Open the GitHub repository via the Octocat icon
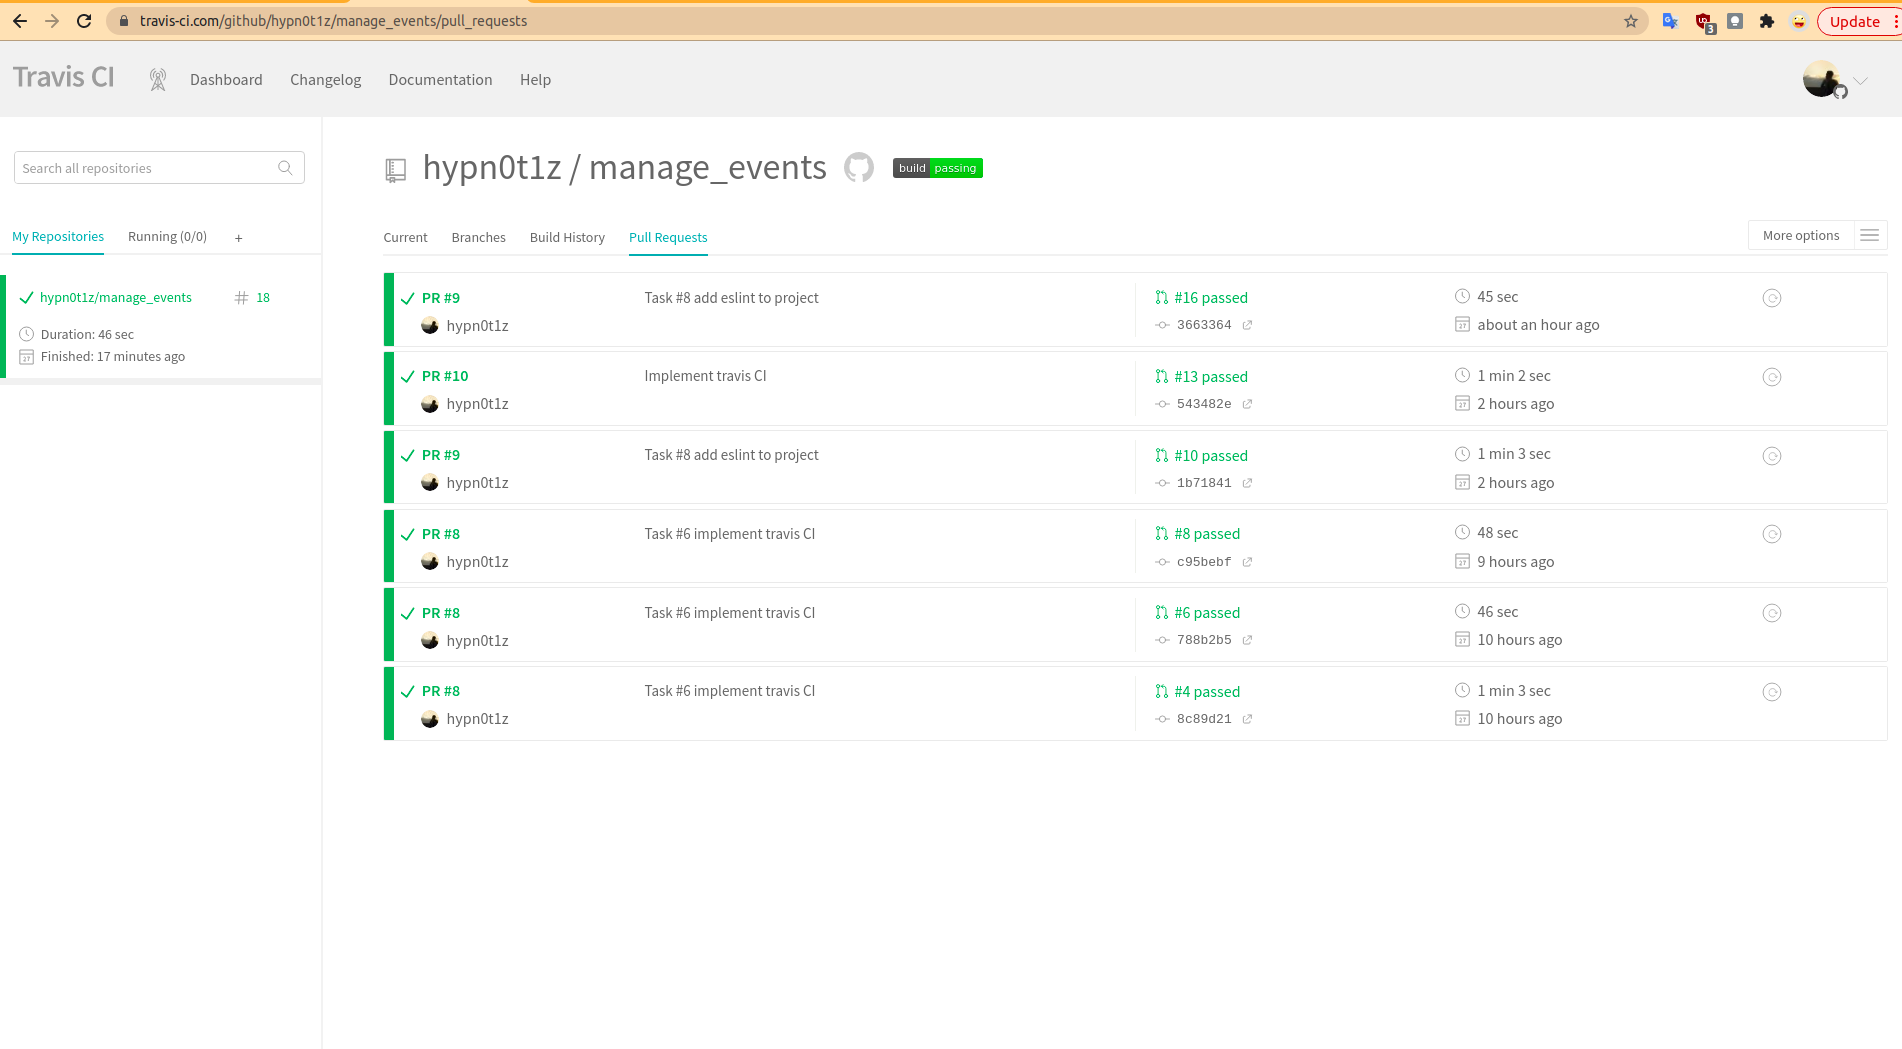This screenshot has width=1902, height=1049. [858, 167]
